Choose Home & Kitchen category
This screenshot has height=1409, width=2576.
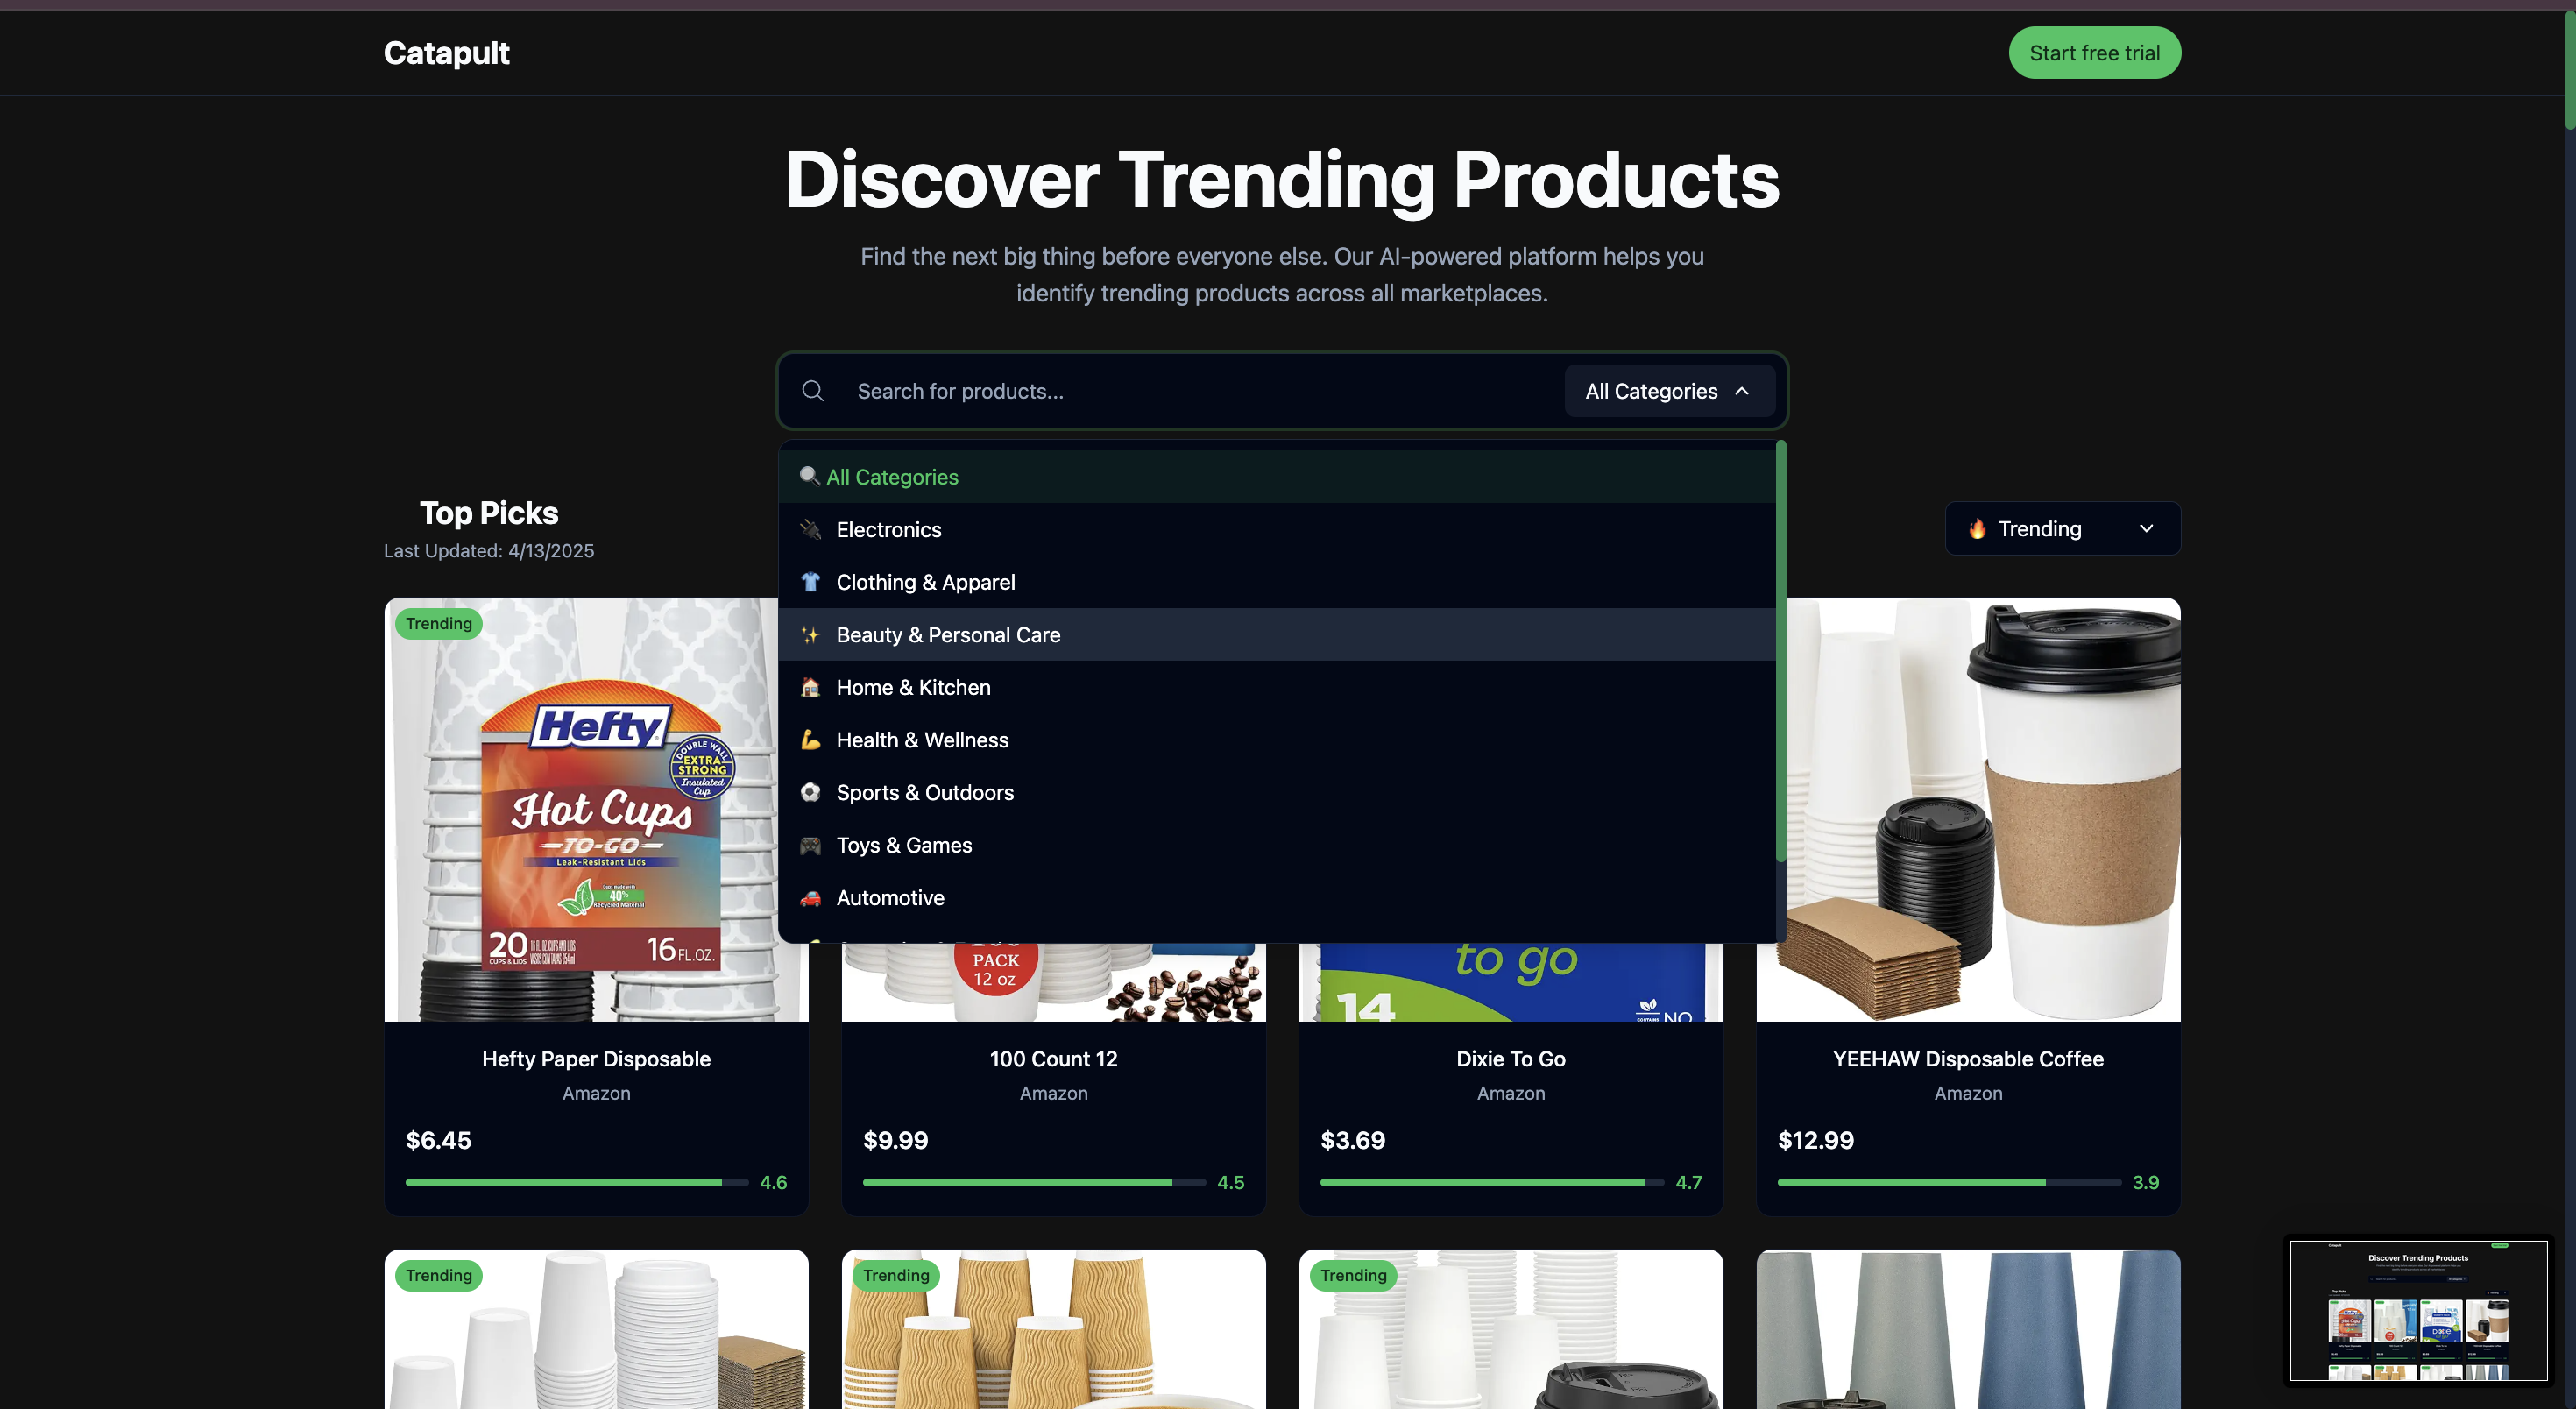tap(913, 687)
